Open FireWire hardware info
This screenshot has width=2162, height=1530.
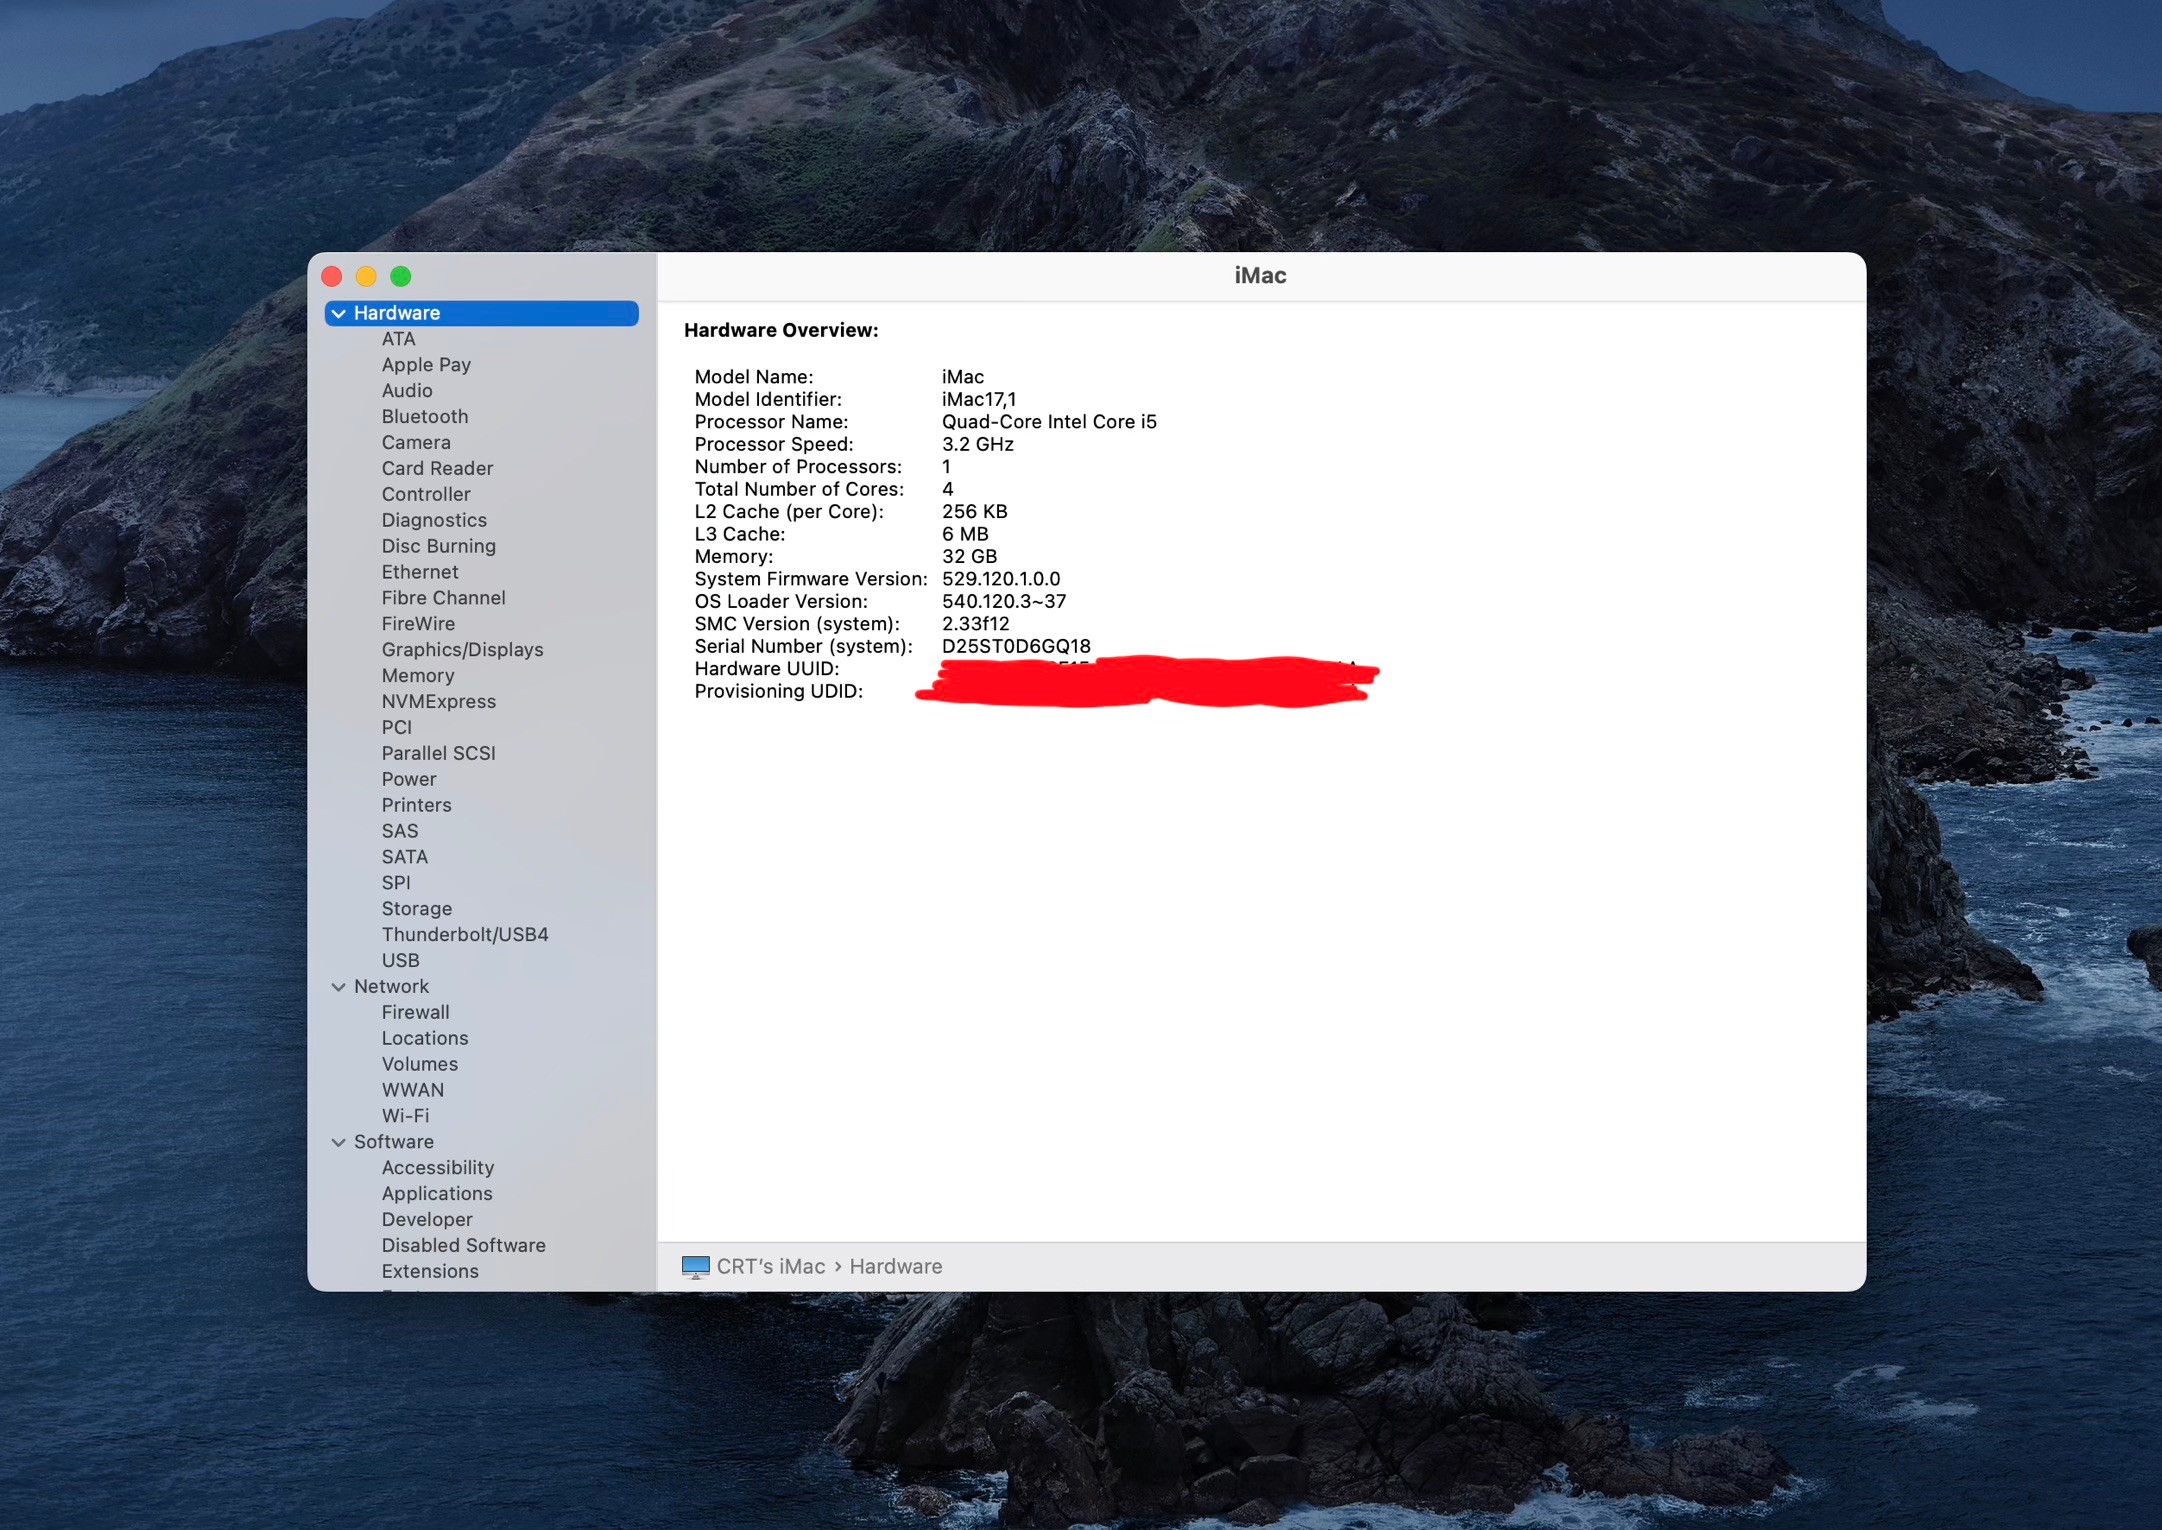click(418, 624)
